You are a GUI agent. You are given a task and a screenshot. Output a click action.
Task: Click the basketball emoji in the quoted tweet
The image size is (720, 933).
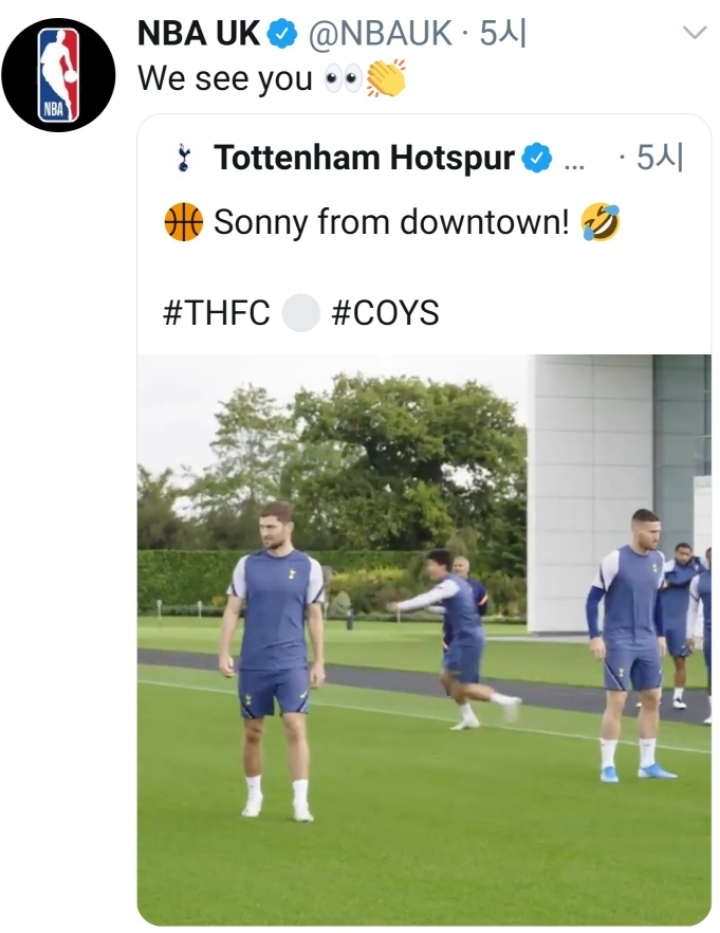coord(183,222)
